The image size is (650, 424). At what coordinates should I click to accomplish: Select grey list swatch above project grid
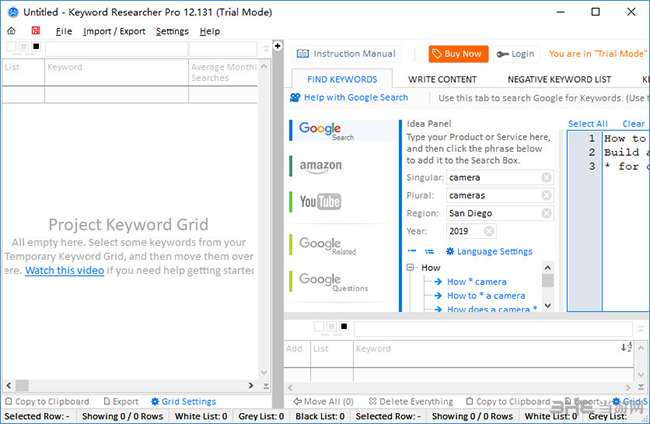click(x=24, y=46)
